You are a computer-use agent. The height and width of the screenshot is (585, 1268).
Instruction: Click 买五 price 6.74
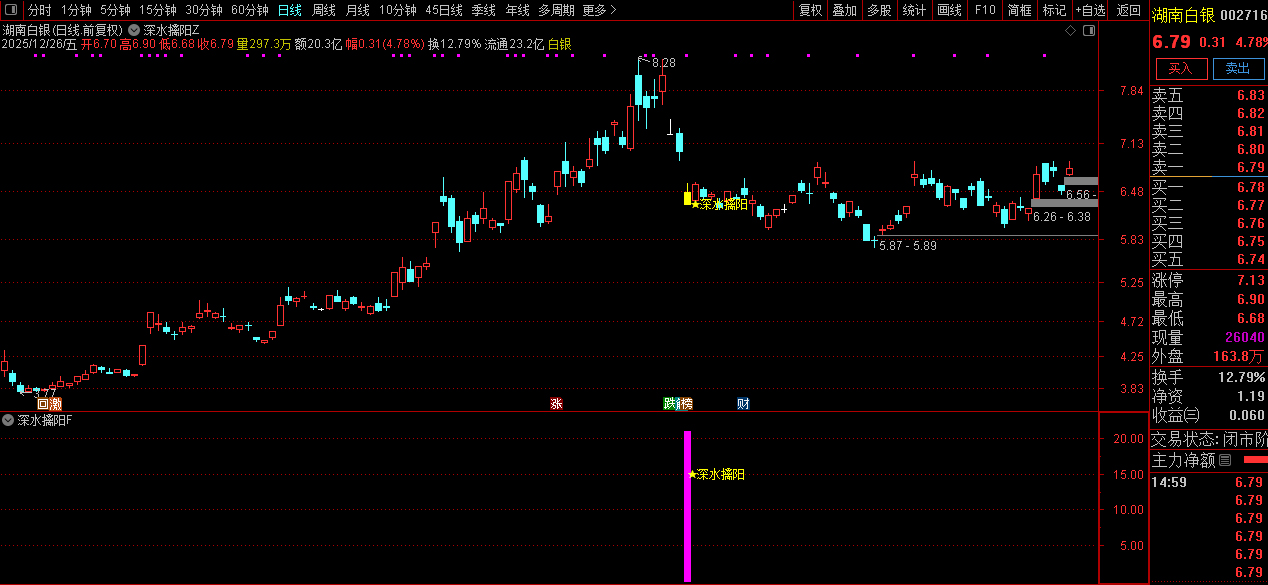tap(1250, 259)
